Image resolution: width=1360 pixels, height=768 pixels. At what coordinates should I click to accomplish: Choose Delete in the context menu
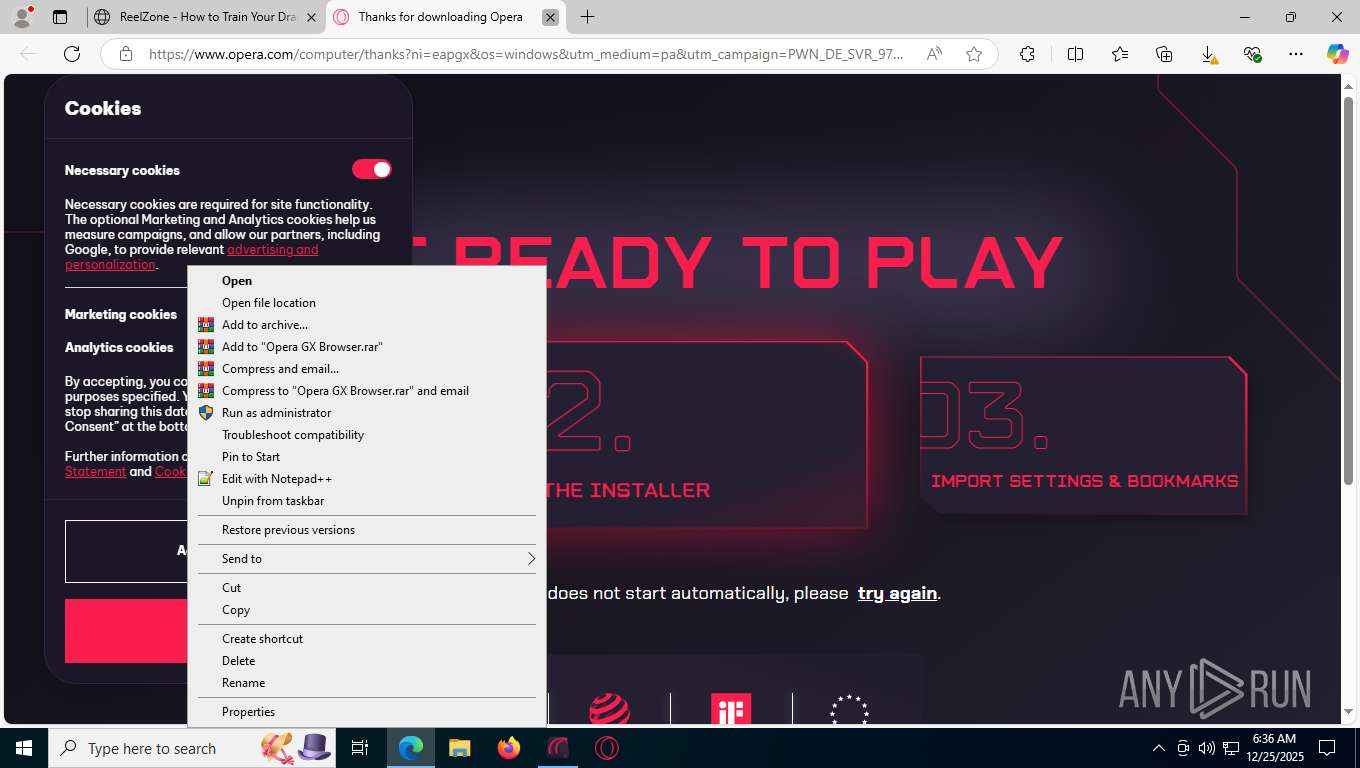click(366, 661)
